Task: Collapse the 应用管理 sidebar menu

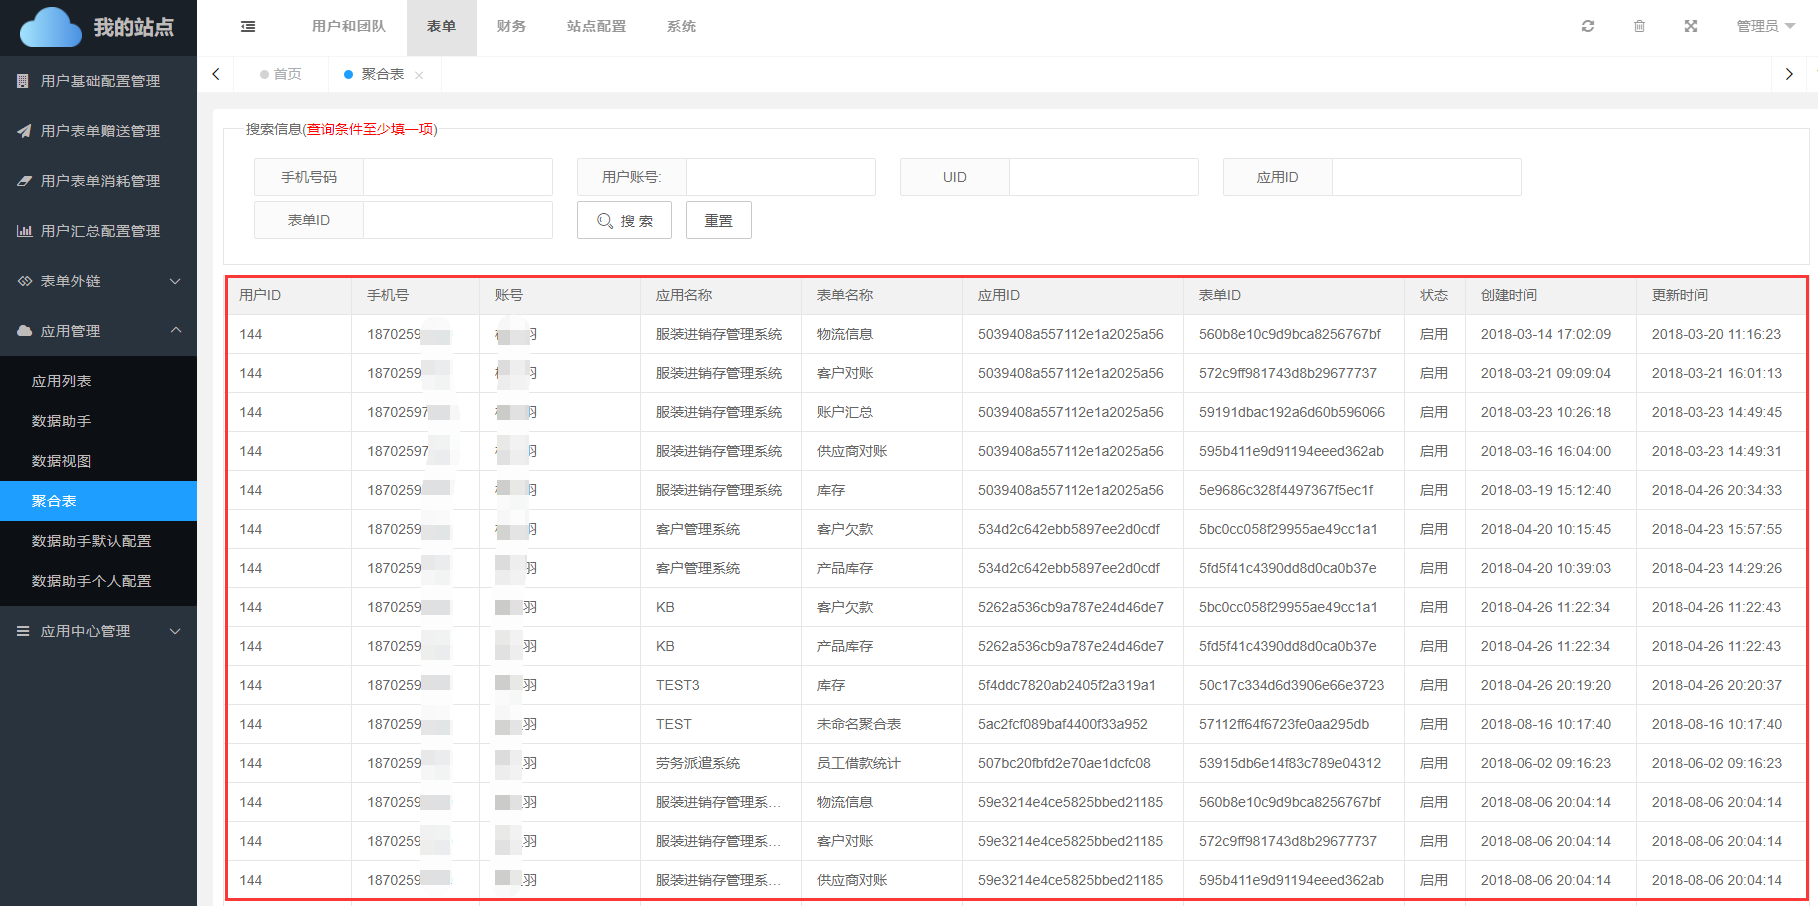Action: click(98, 331)
